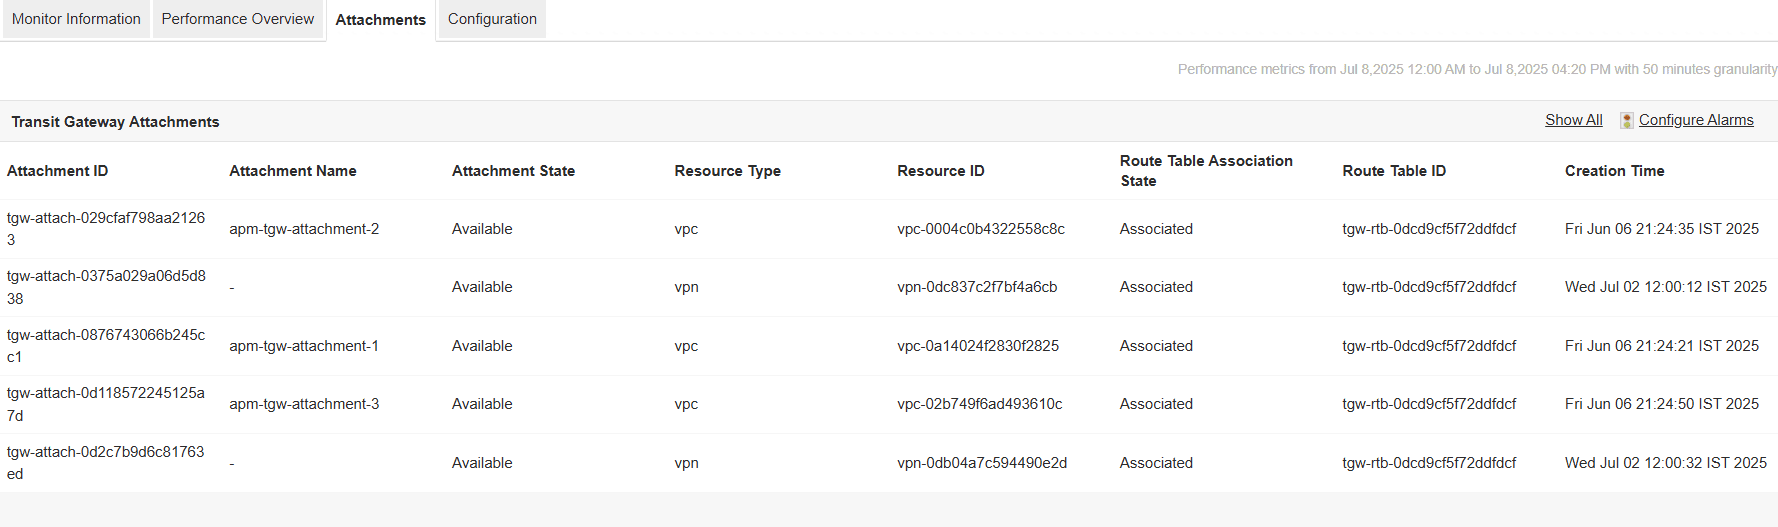
Task: Select attachment name apm-tgw-attachment-1
Action: pos(304,346)
